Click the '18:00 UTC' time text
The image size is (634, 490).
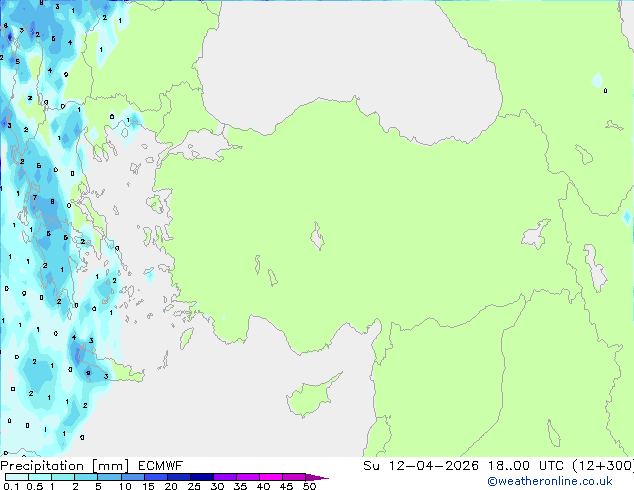(525, 466)
